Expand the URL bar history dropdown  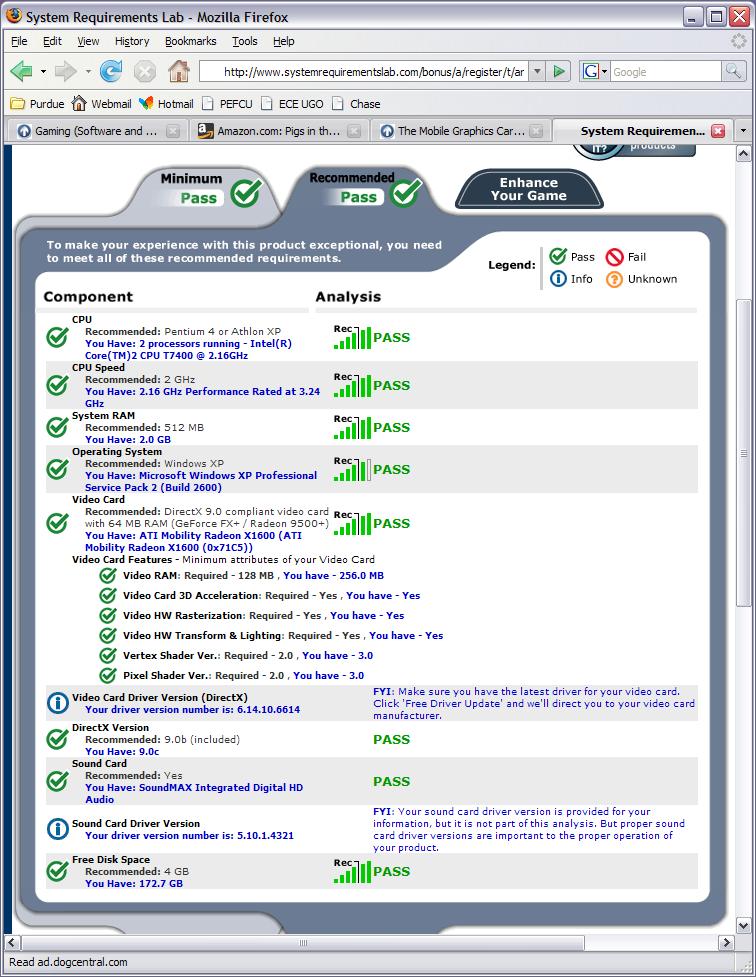[x=537, y=71]
